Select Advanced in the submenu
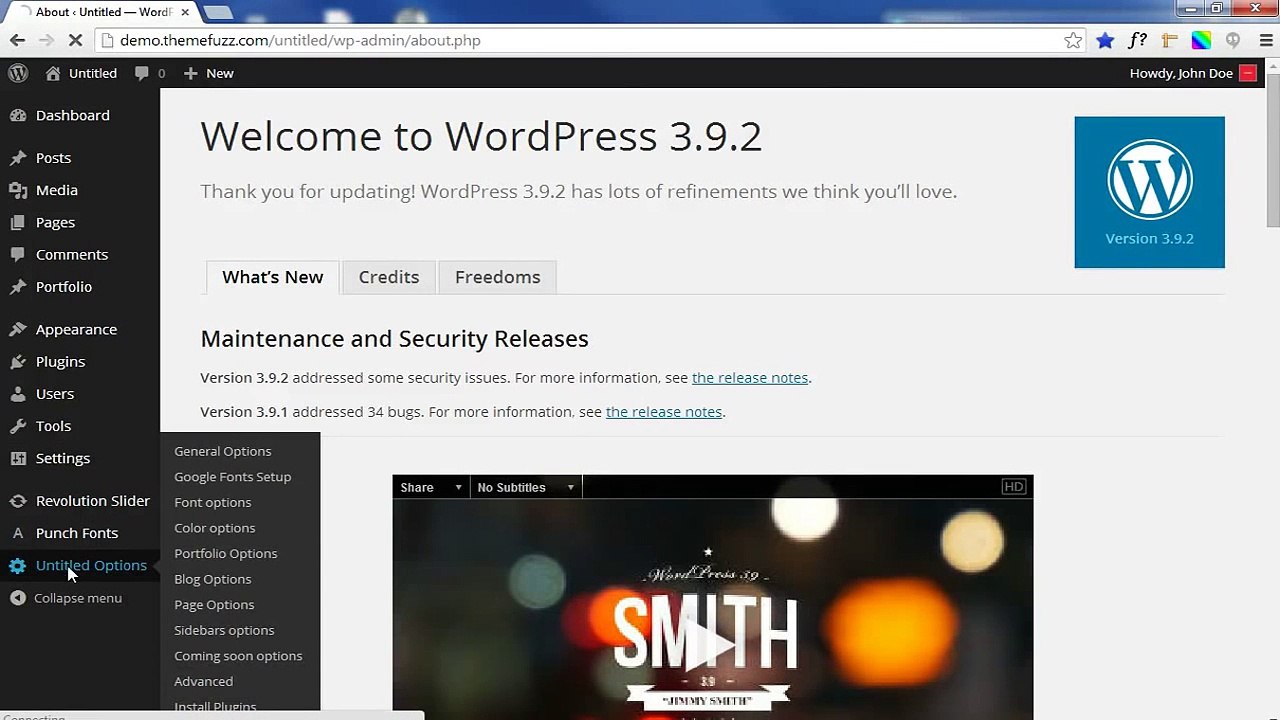 204,681
